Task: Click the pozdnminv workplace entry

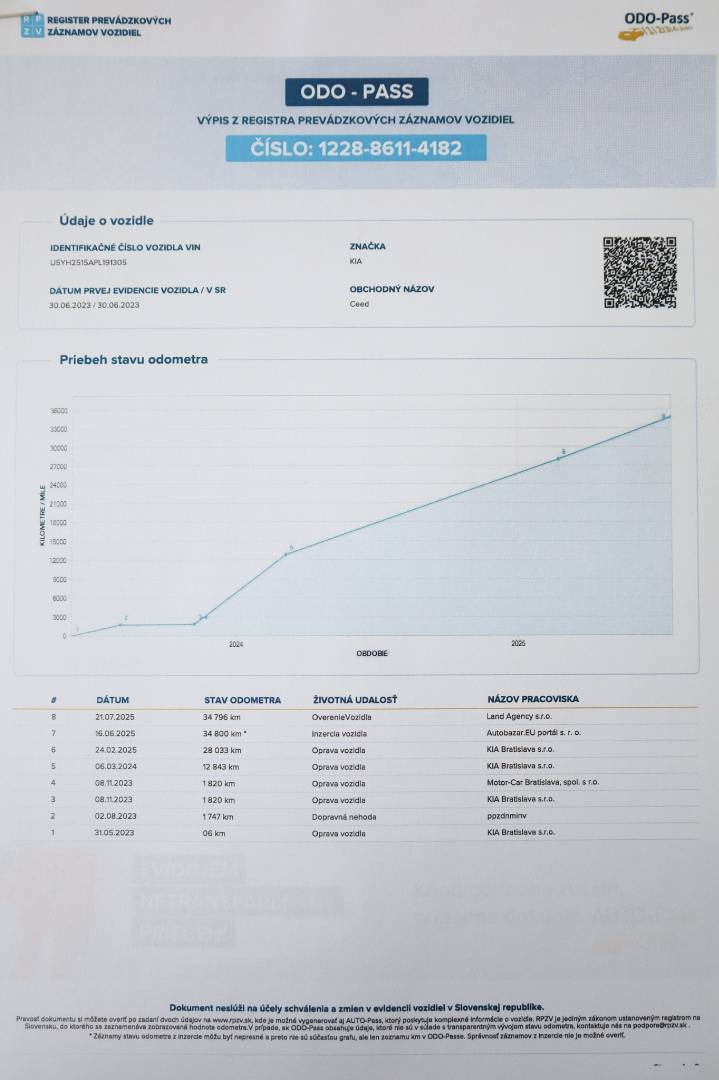Action: (506, 816)
